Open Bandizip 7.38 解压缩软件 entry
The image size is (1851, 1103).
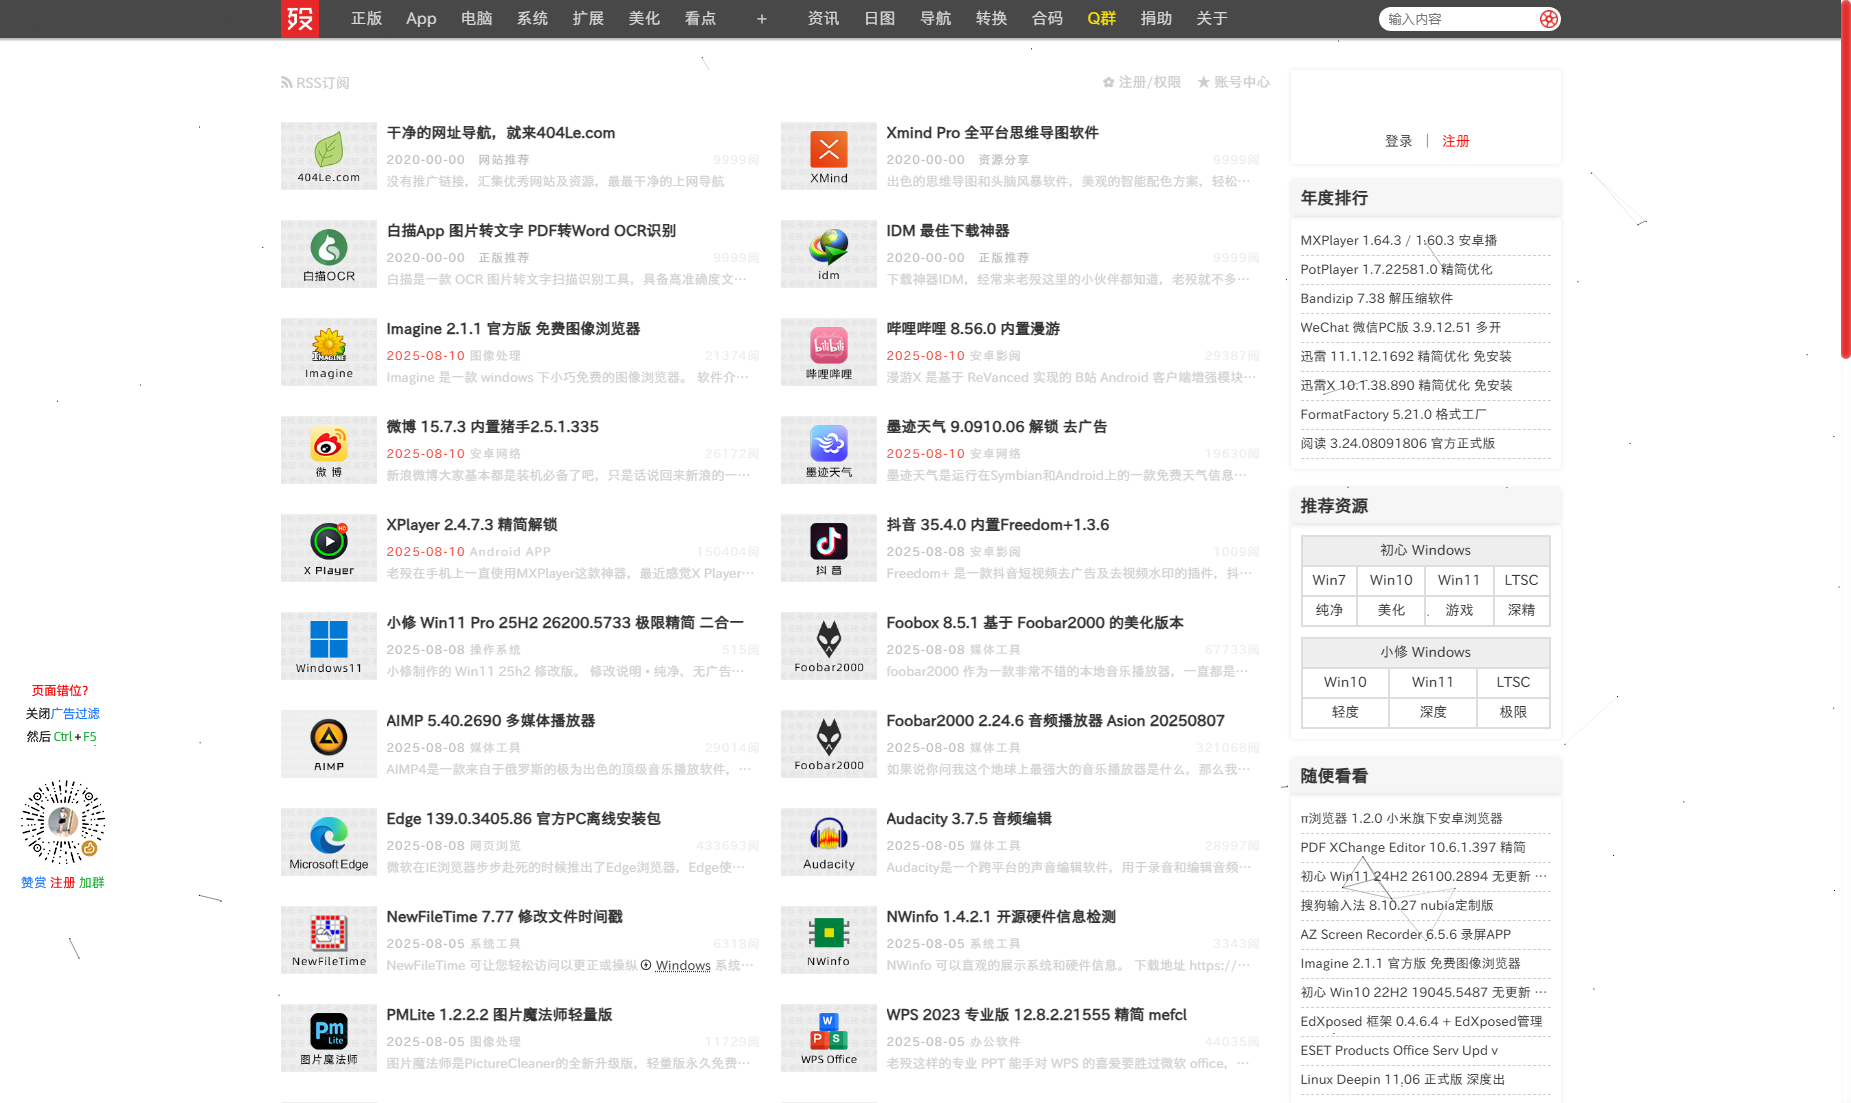point(1376,298)
